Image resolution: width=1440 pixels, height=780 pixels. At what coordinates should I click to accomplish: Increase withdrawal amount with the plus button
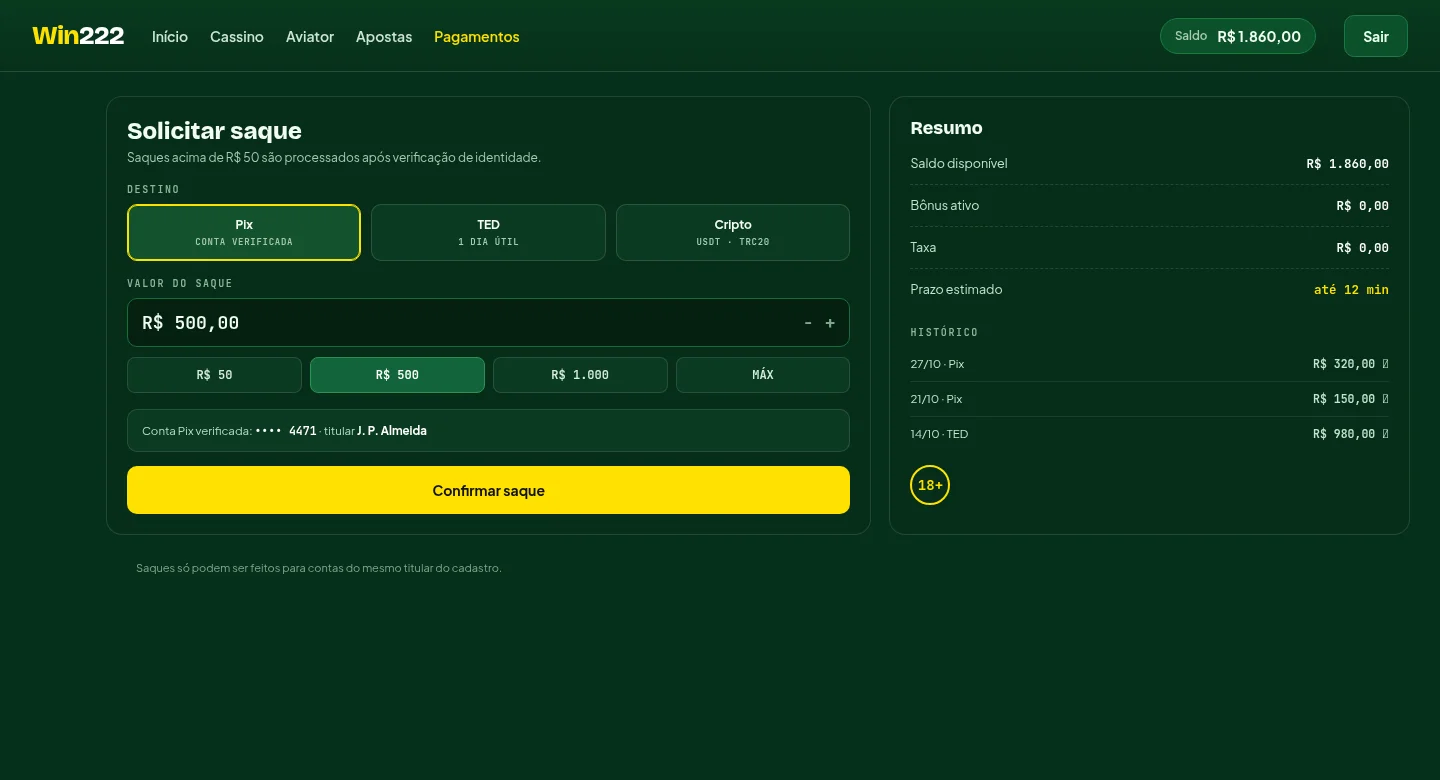click(x=830, y=323)
